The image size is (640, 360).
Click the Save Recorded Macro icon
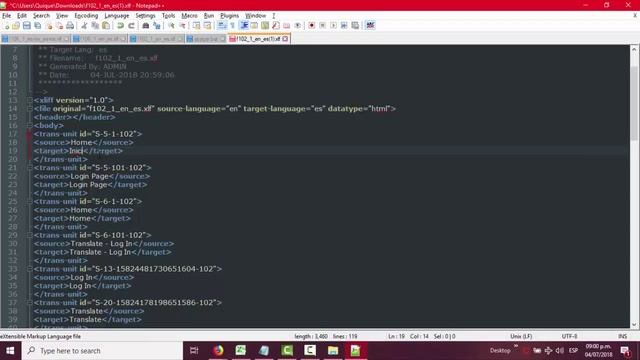point(355,25)
